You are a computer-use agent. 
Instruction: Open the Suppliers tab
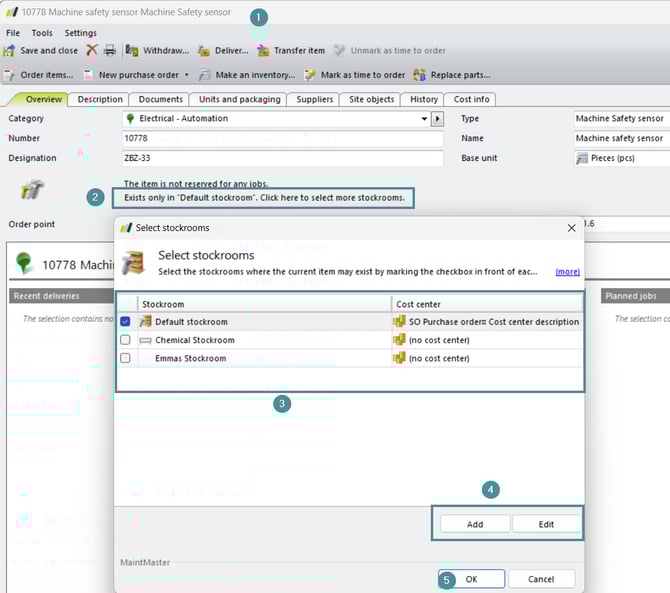(314, 99)
